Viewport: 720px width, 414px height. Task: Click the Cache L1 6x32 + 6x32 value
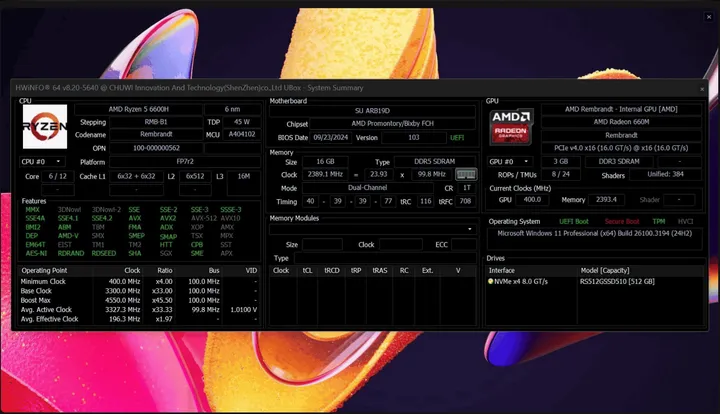tap(136, 176)
